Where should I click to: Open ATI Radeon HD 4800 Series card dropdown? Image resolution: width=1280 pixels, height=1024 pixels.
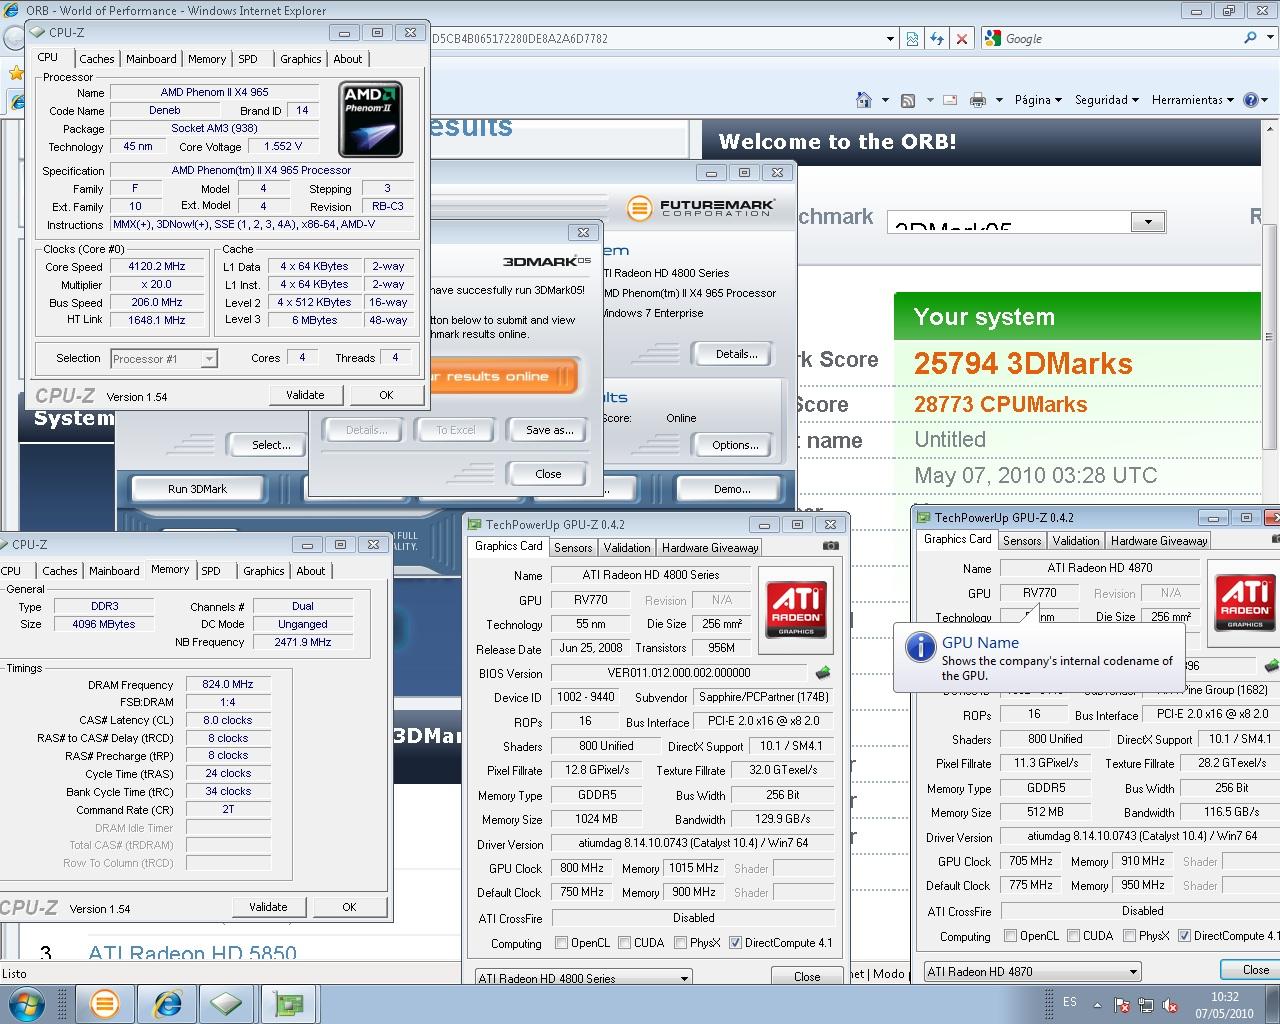[x=582, y=978]
